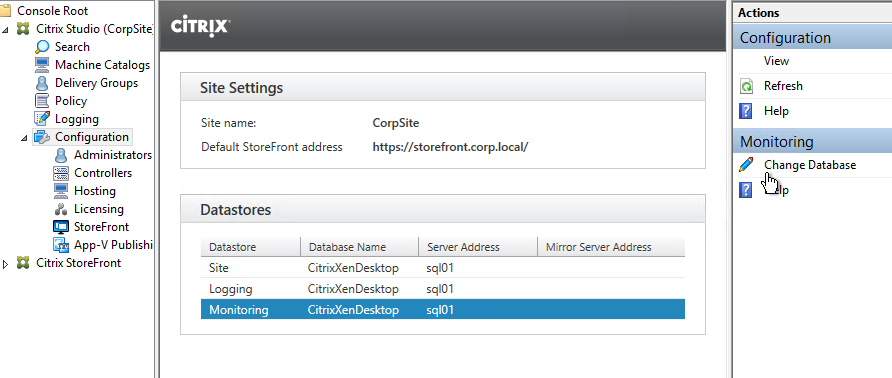Viewport: 892px width, 378px height.
Task: Expand the Citrix StoreFront node
Action: pyautogui.click(x=6, y=264)
